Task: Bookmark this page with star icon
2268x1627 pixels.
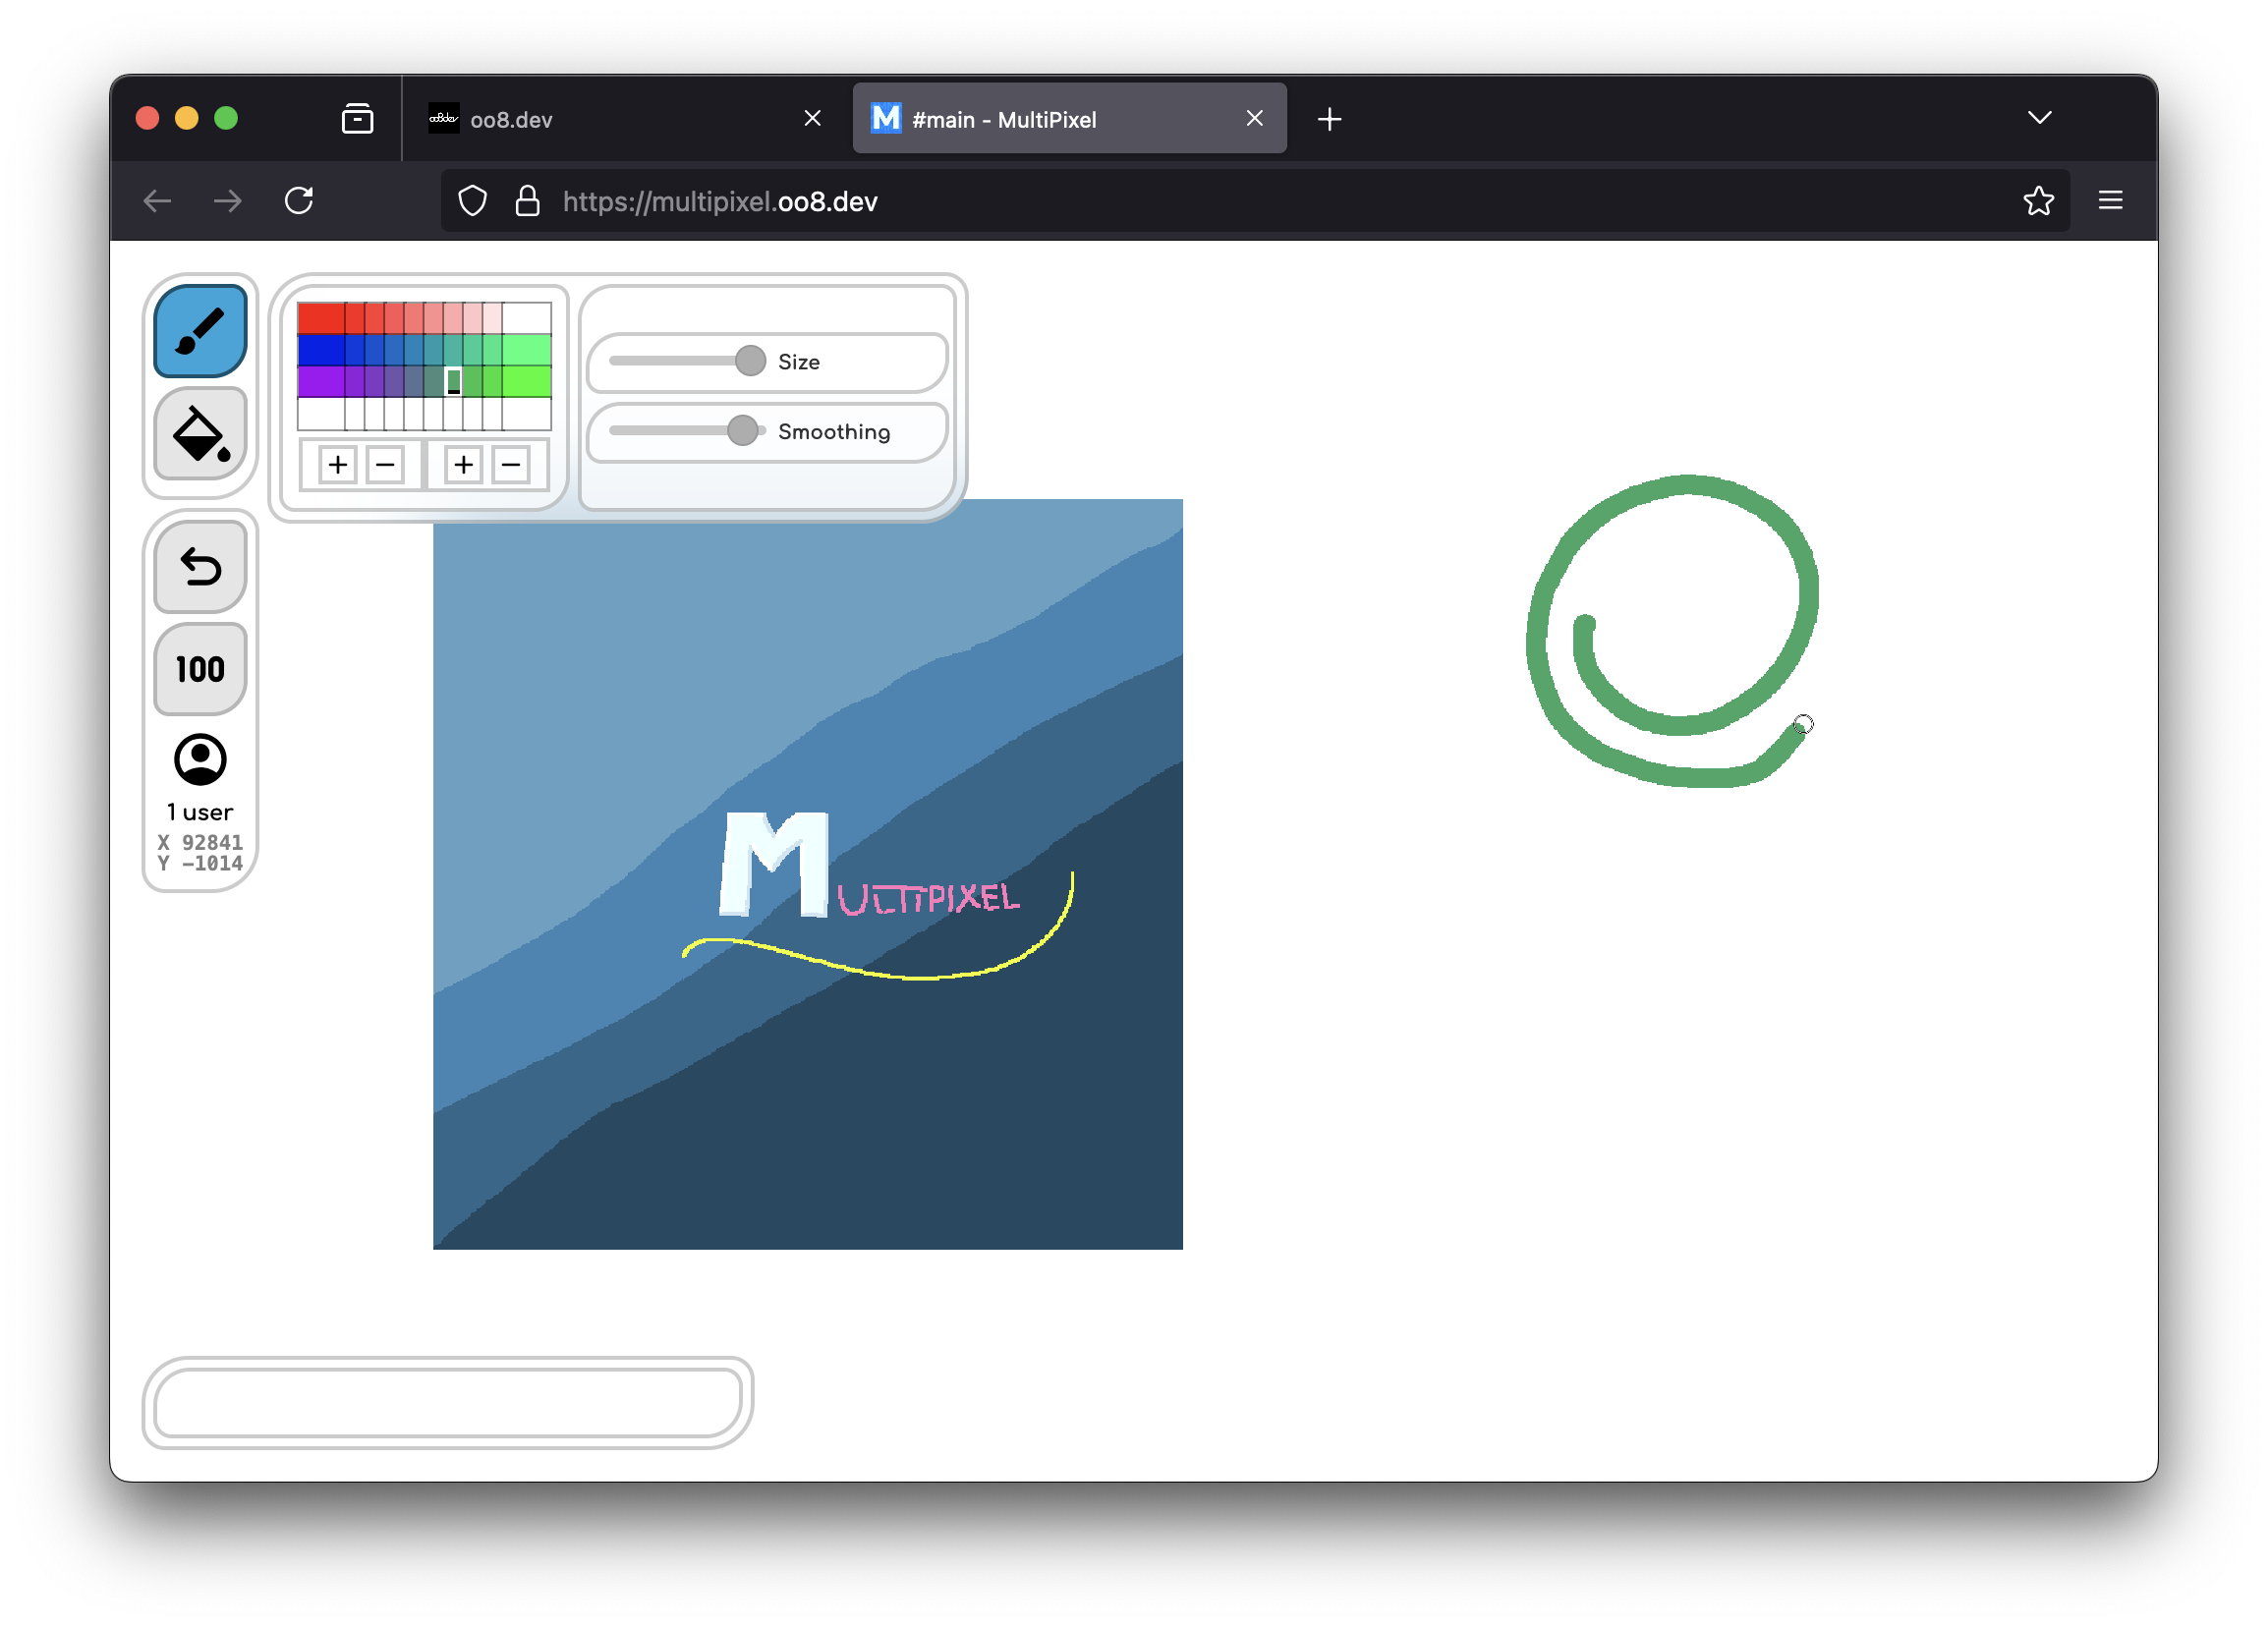Action: [x=2038, y=201]
